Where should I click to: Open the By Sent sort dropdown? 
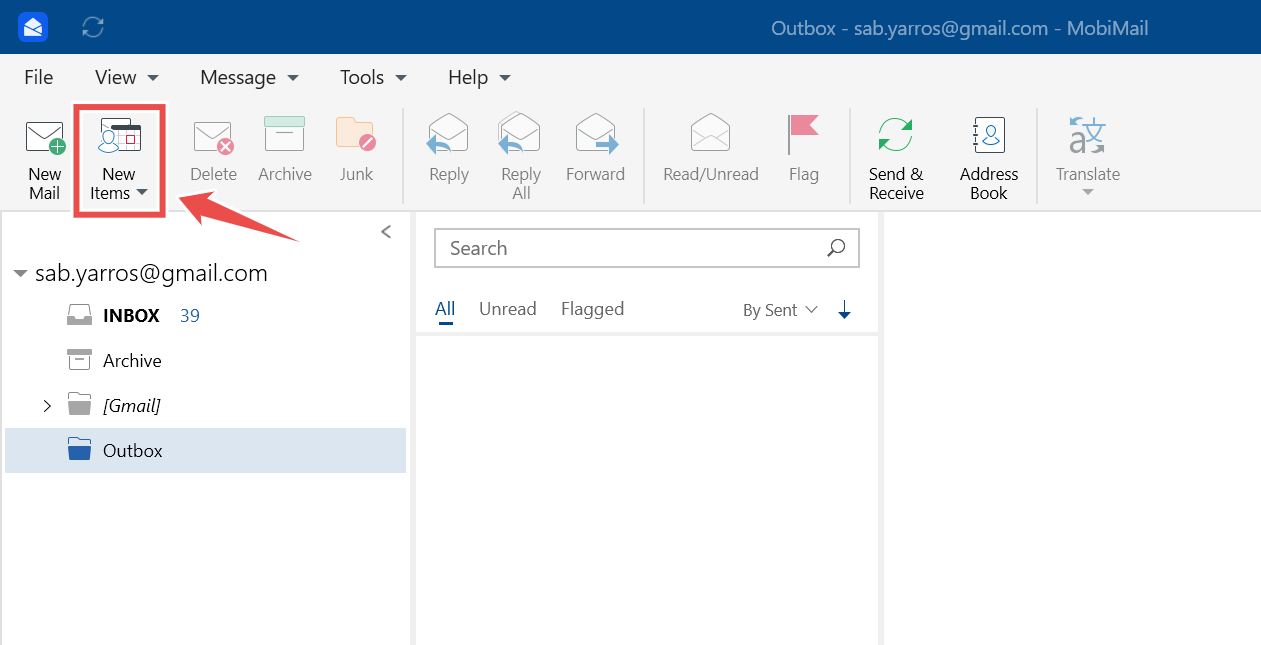pos(780,310)
